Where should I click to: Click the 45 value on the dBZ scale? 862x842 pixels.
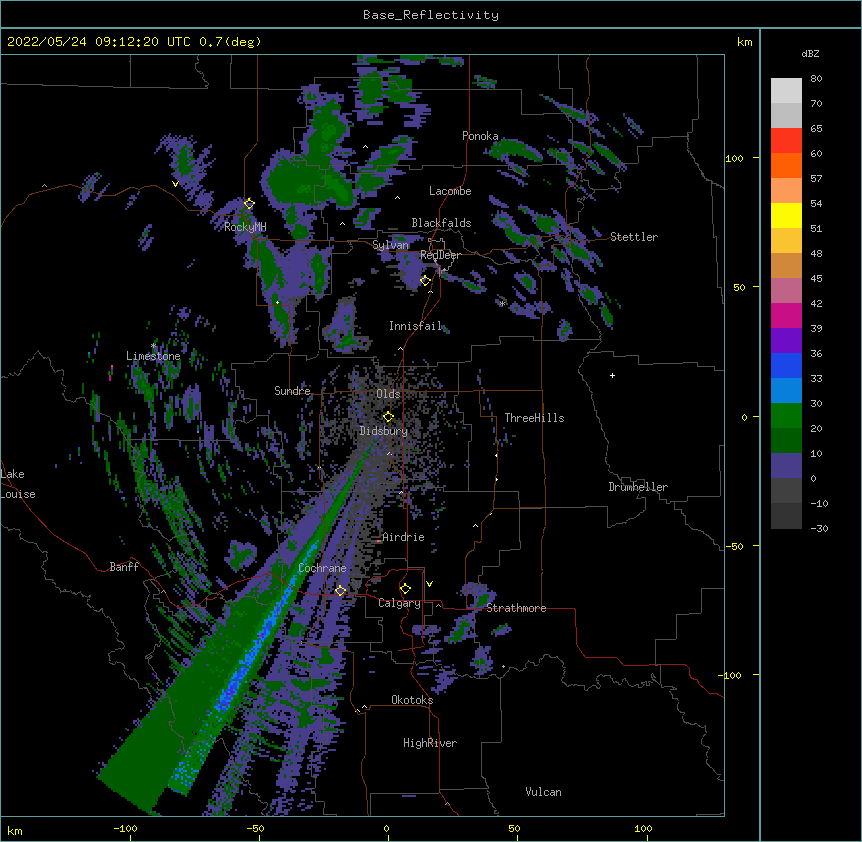pos(816,279)
